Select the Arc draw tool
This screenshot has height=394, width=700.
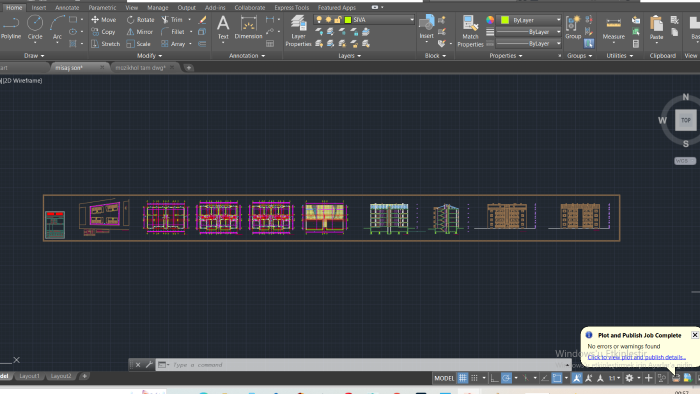(57, 28)
